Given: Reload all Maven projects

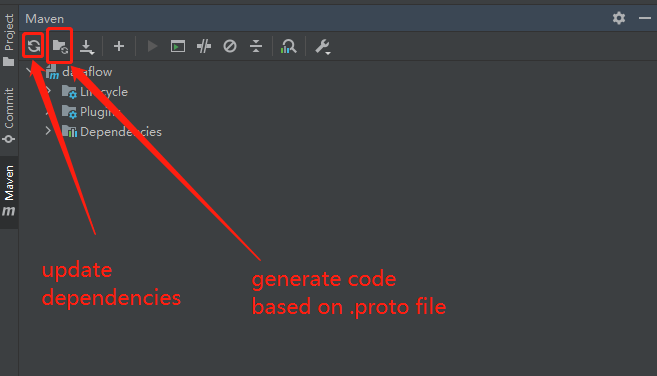Looking at the screenshot, I should click(34, 46).
